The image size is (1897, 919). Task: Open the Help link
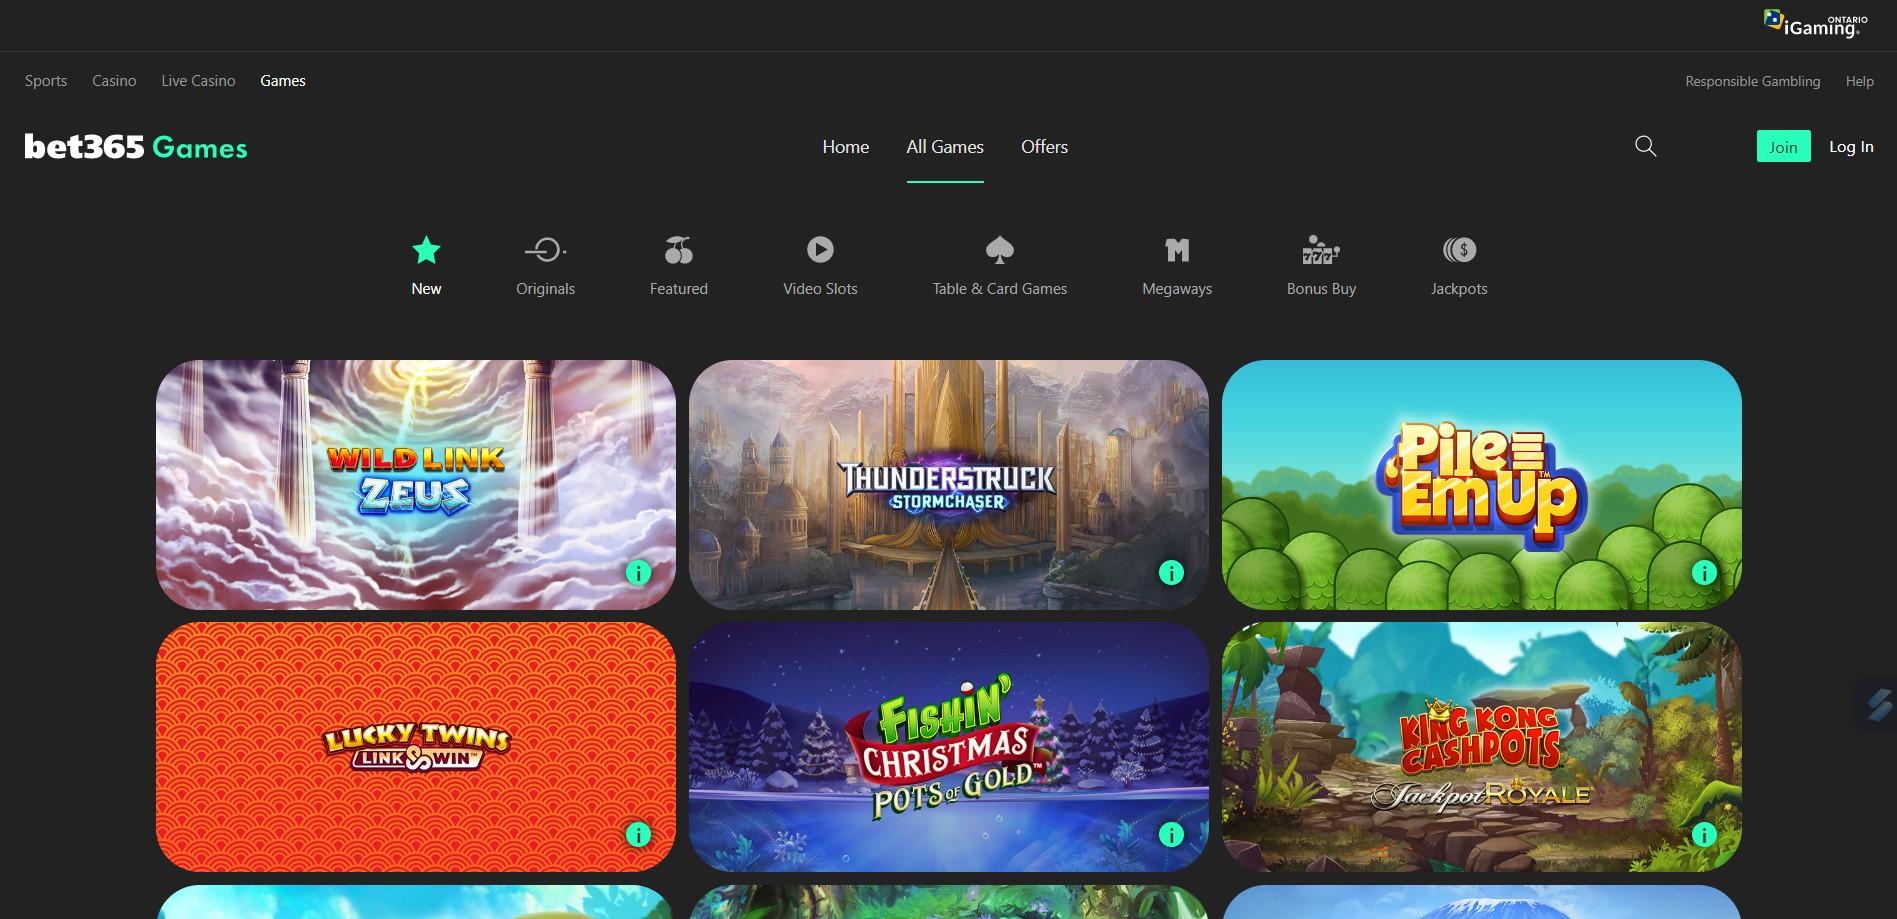(1859, 81)
